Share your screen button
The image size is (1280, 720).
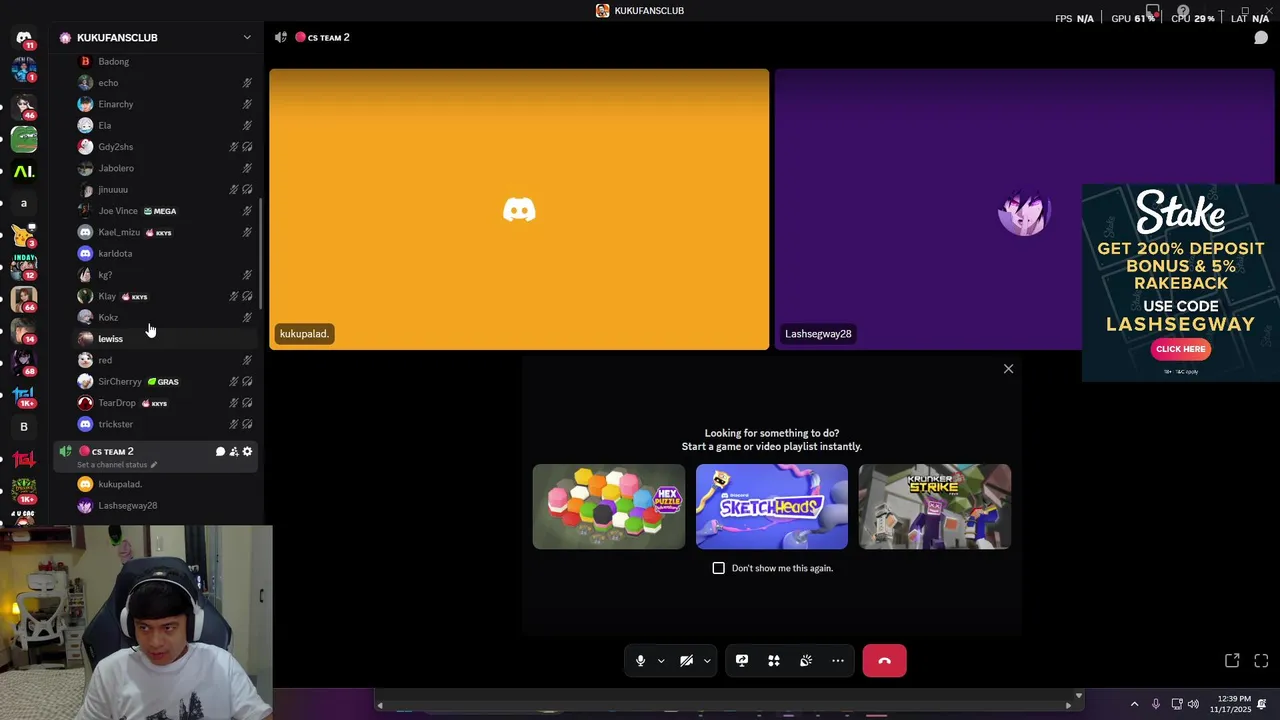[x=742, y=661]
